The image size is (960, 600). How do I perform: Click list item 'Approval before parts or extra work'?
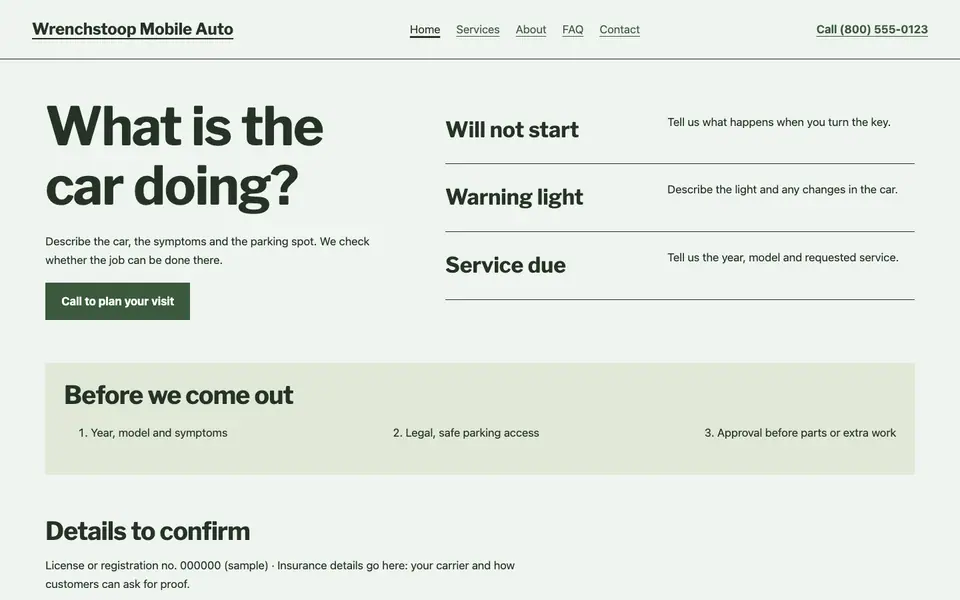(800, 433)
